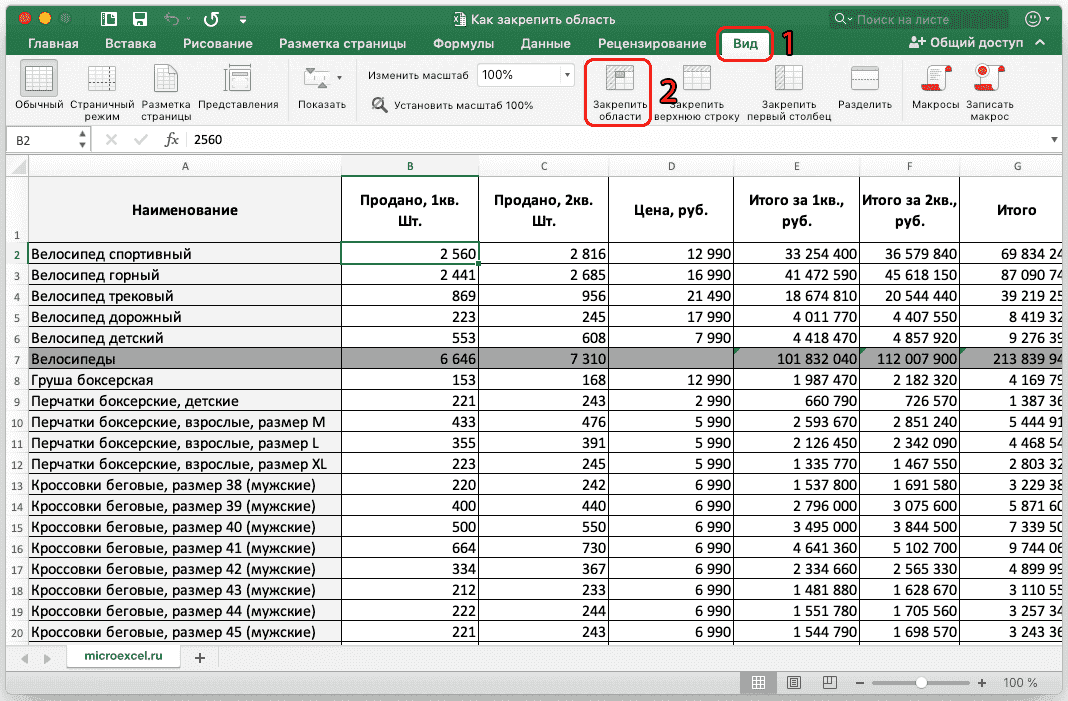This screenshot has width=1068, height=701.
Task: Enable Page Layout view in status bar
Action: (793, 682)
